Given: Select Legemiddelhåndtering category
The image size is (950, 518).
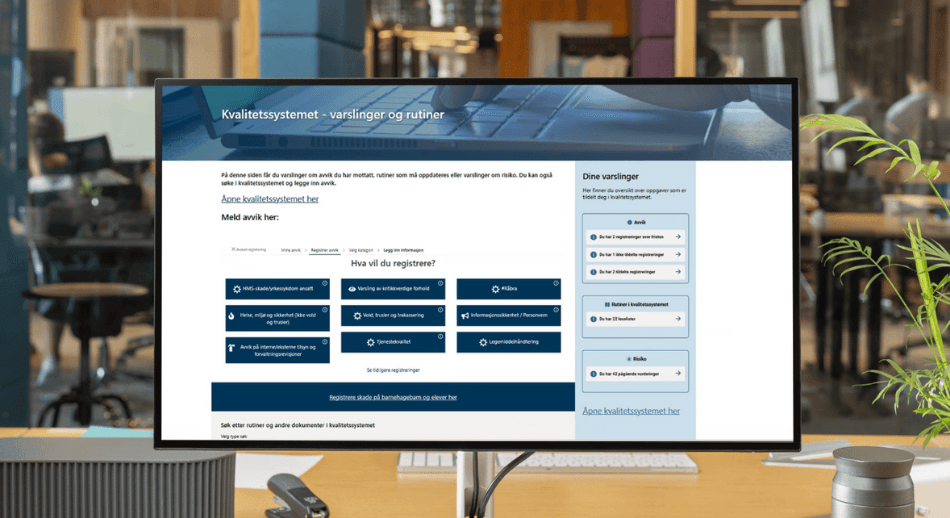Looking at the screenshot, I should [508, 342].
